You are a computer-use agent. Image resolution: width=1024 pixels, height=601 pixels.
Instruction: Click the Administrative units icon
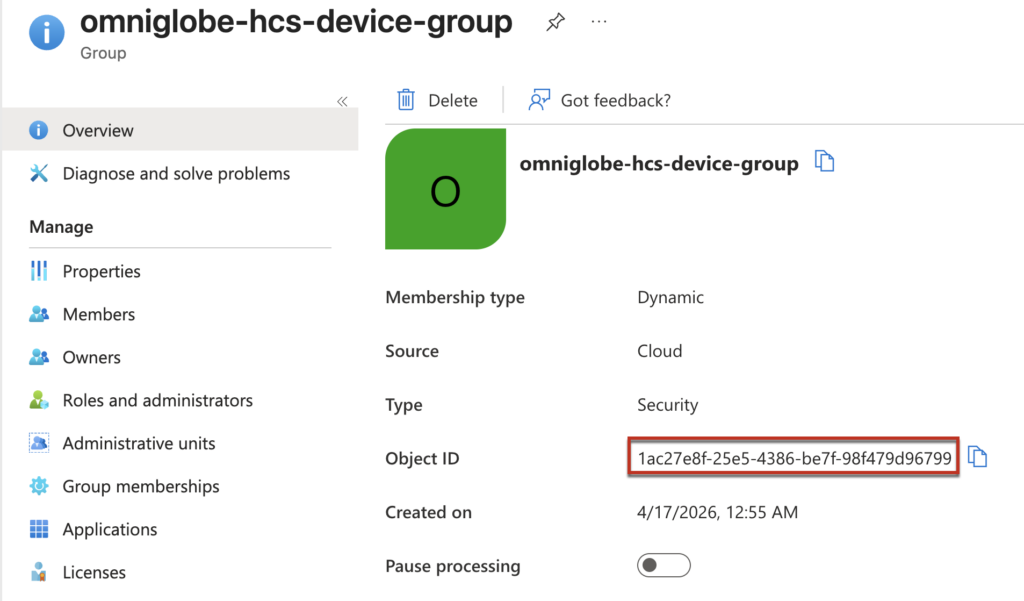click(39, 443)
